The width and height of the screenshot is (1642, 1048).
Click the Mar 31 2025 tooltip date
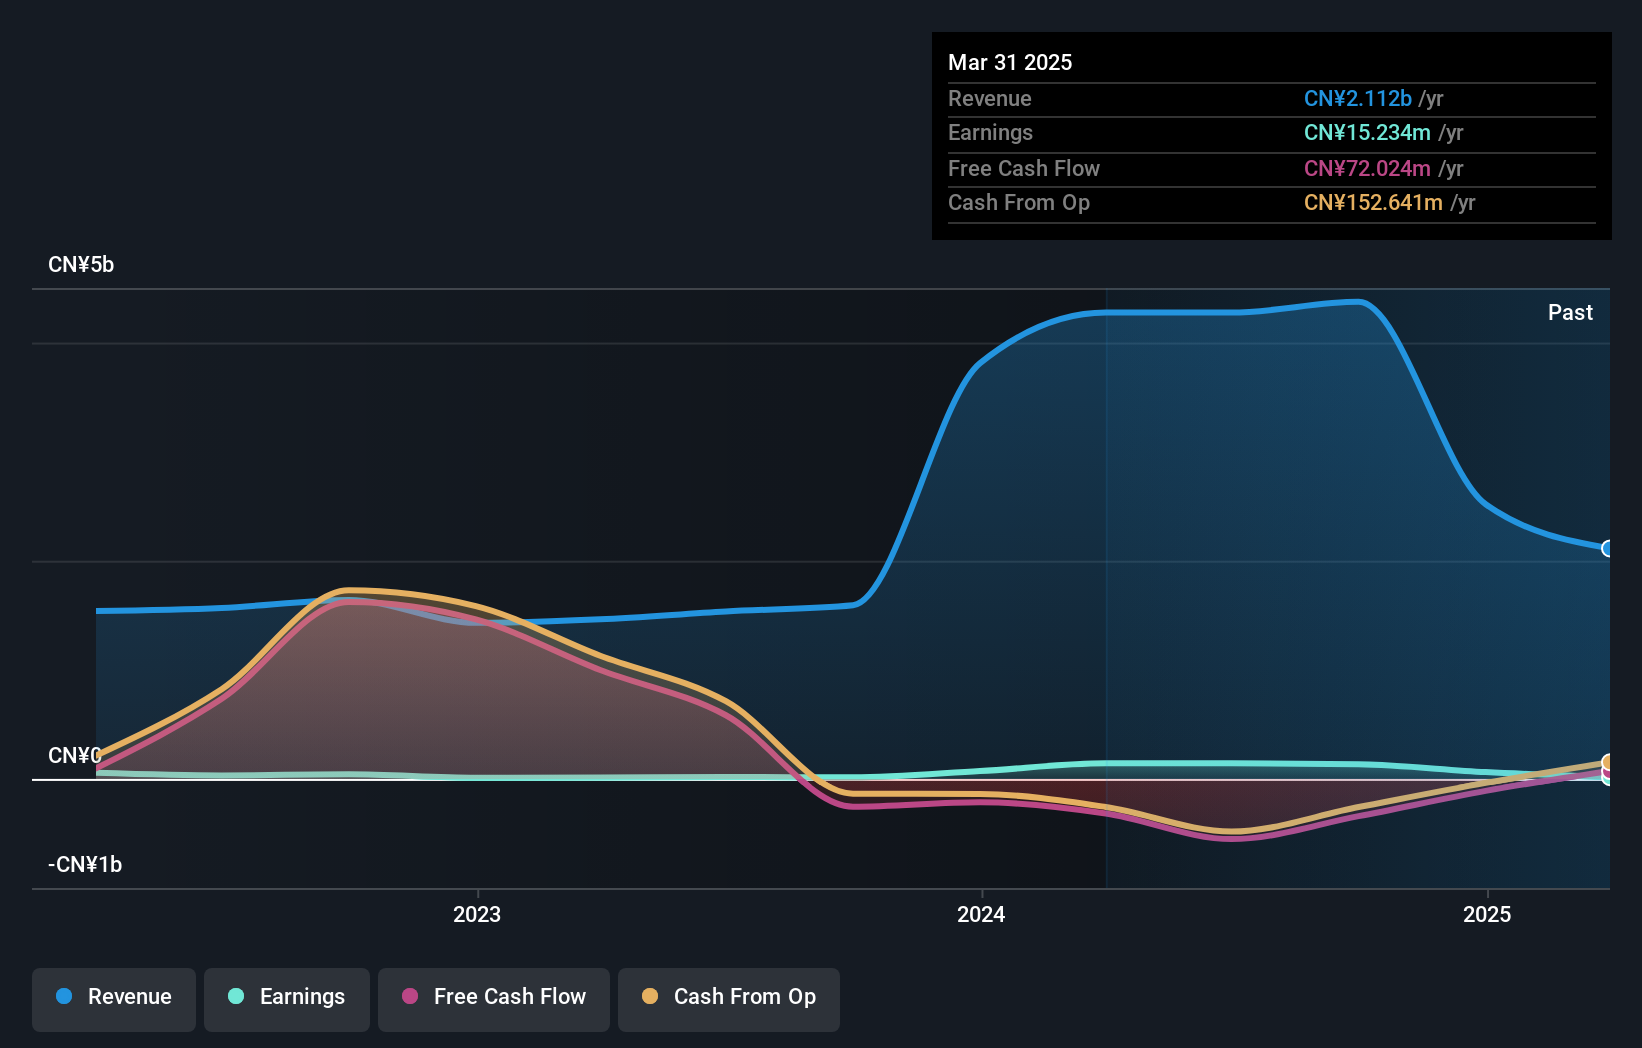(1010, 62)
